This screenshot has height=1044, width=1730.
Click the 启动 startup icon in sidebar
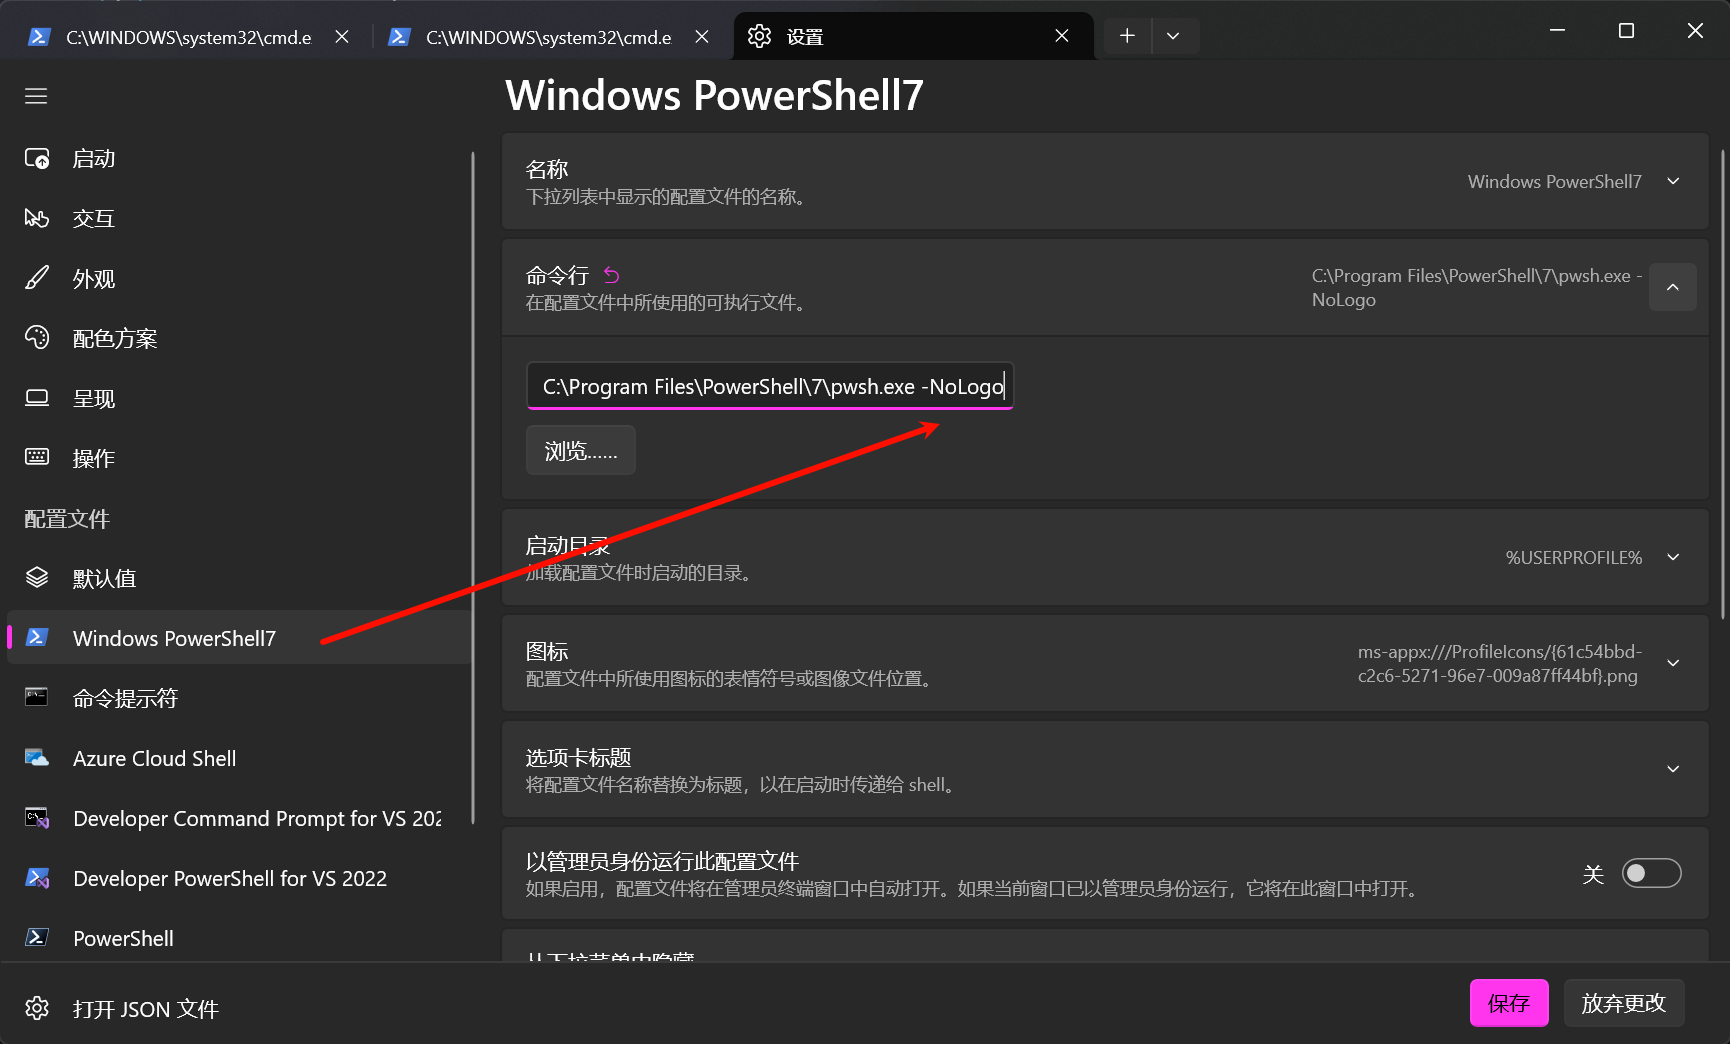[37, 158]
